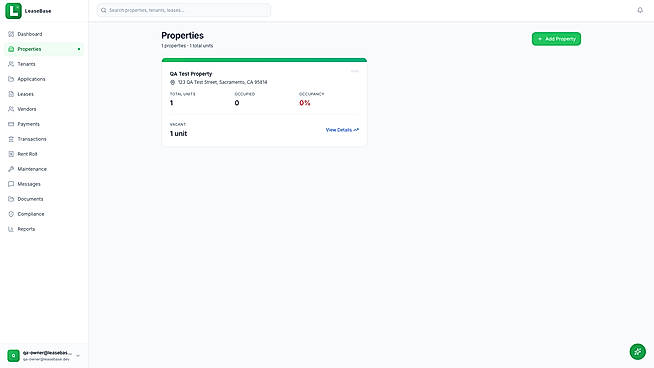Click the LeaseBase logo icon
654x368 pixels.
[13, 11]
